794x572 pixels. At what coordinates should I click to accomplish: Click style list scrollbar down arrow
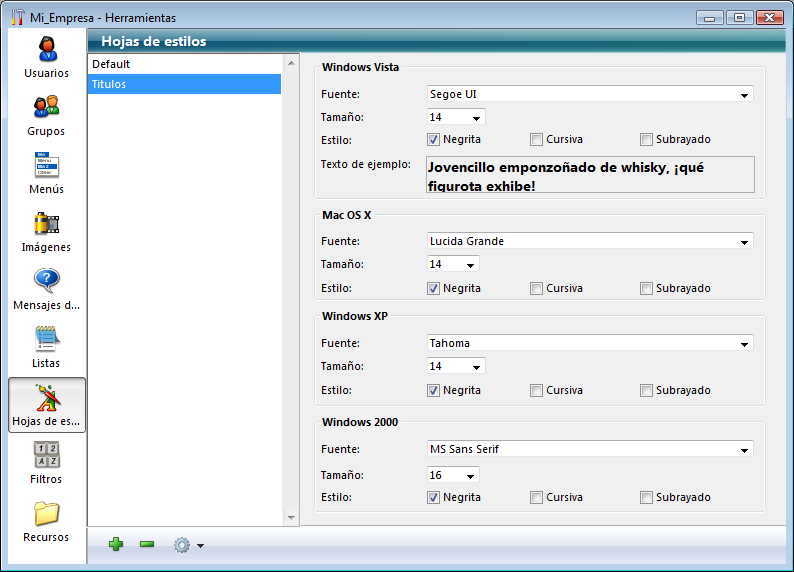point(292,518)
